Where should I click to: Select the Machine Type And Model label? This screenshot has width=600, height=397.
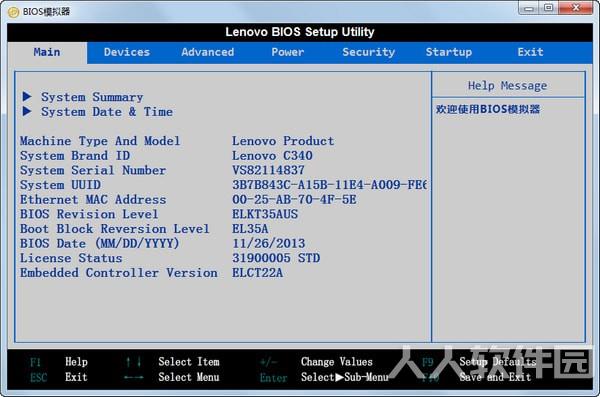click(100, 141)
